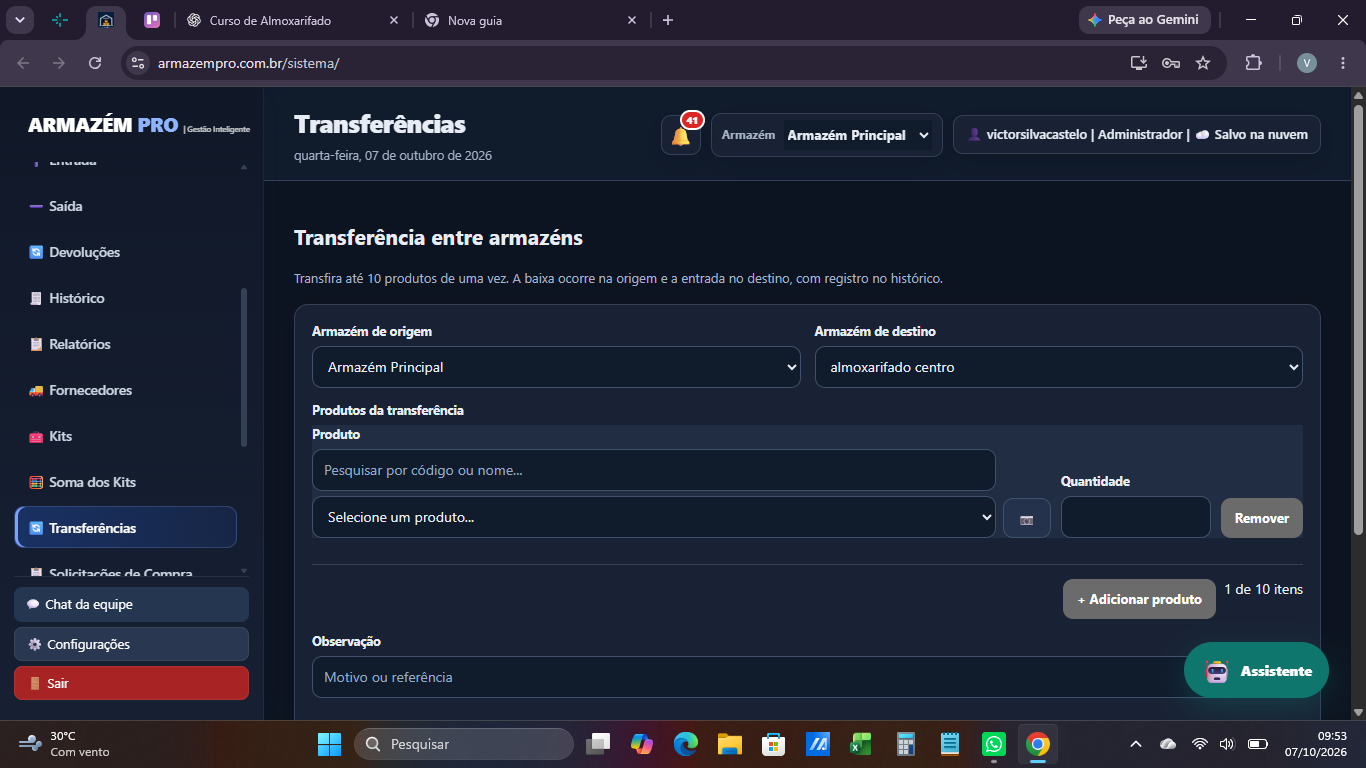The height and width of the screenshot is (768, 1366).
Task: Click the sidebar scrollbar thumb
Action: pos(244,368)
